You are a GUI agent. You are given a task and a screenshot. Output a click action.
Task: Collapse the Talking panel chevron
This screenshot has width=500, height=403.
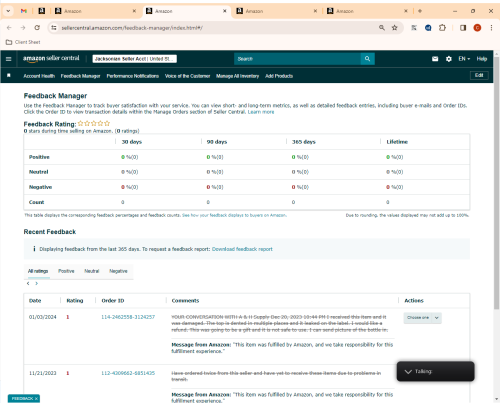click(408, 371)
